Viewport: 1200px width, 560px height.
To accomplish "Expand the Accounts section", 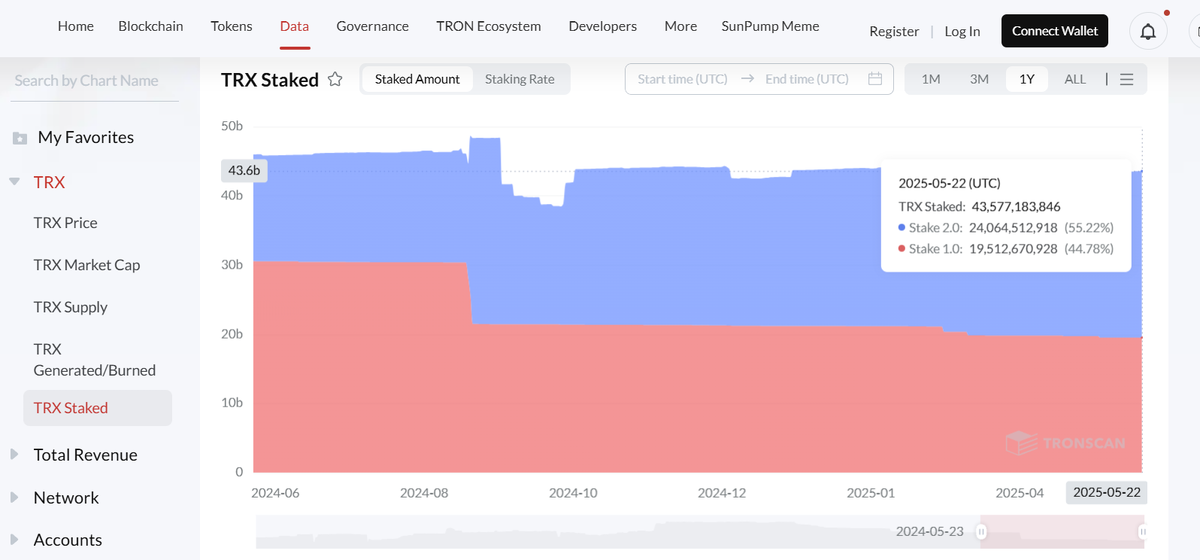I will click(x=14, y=539).
